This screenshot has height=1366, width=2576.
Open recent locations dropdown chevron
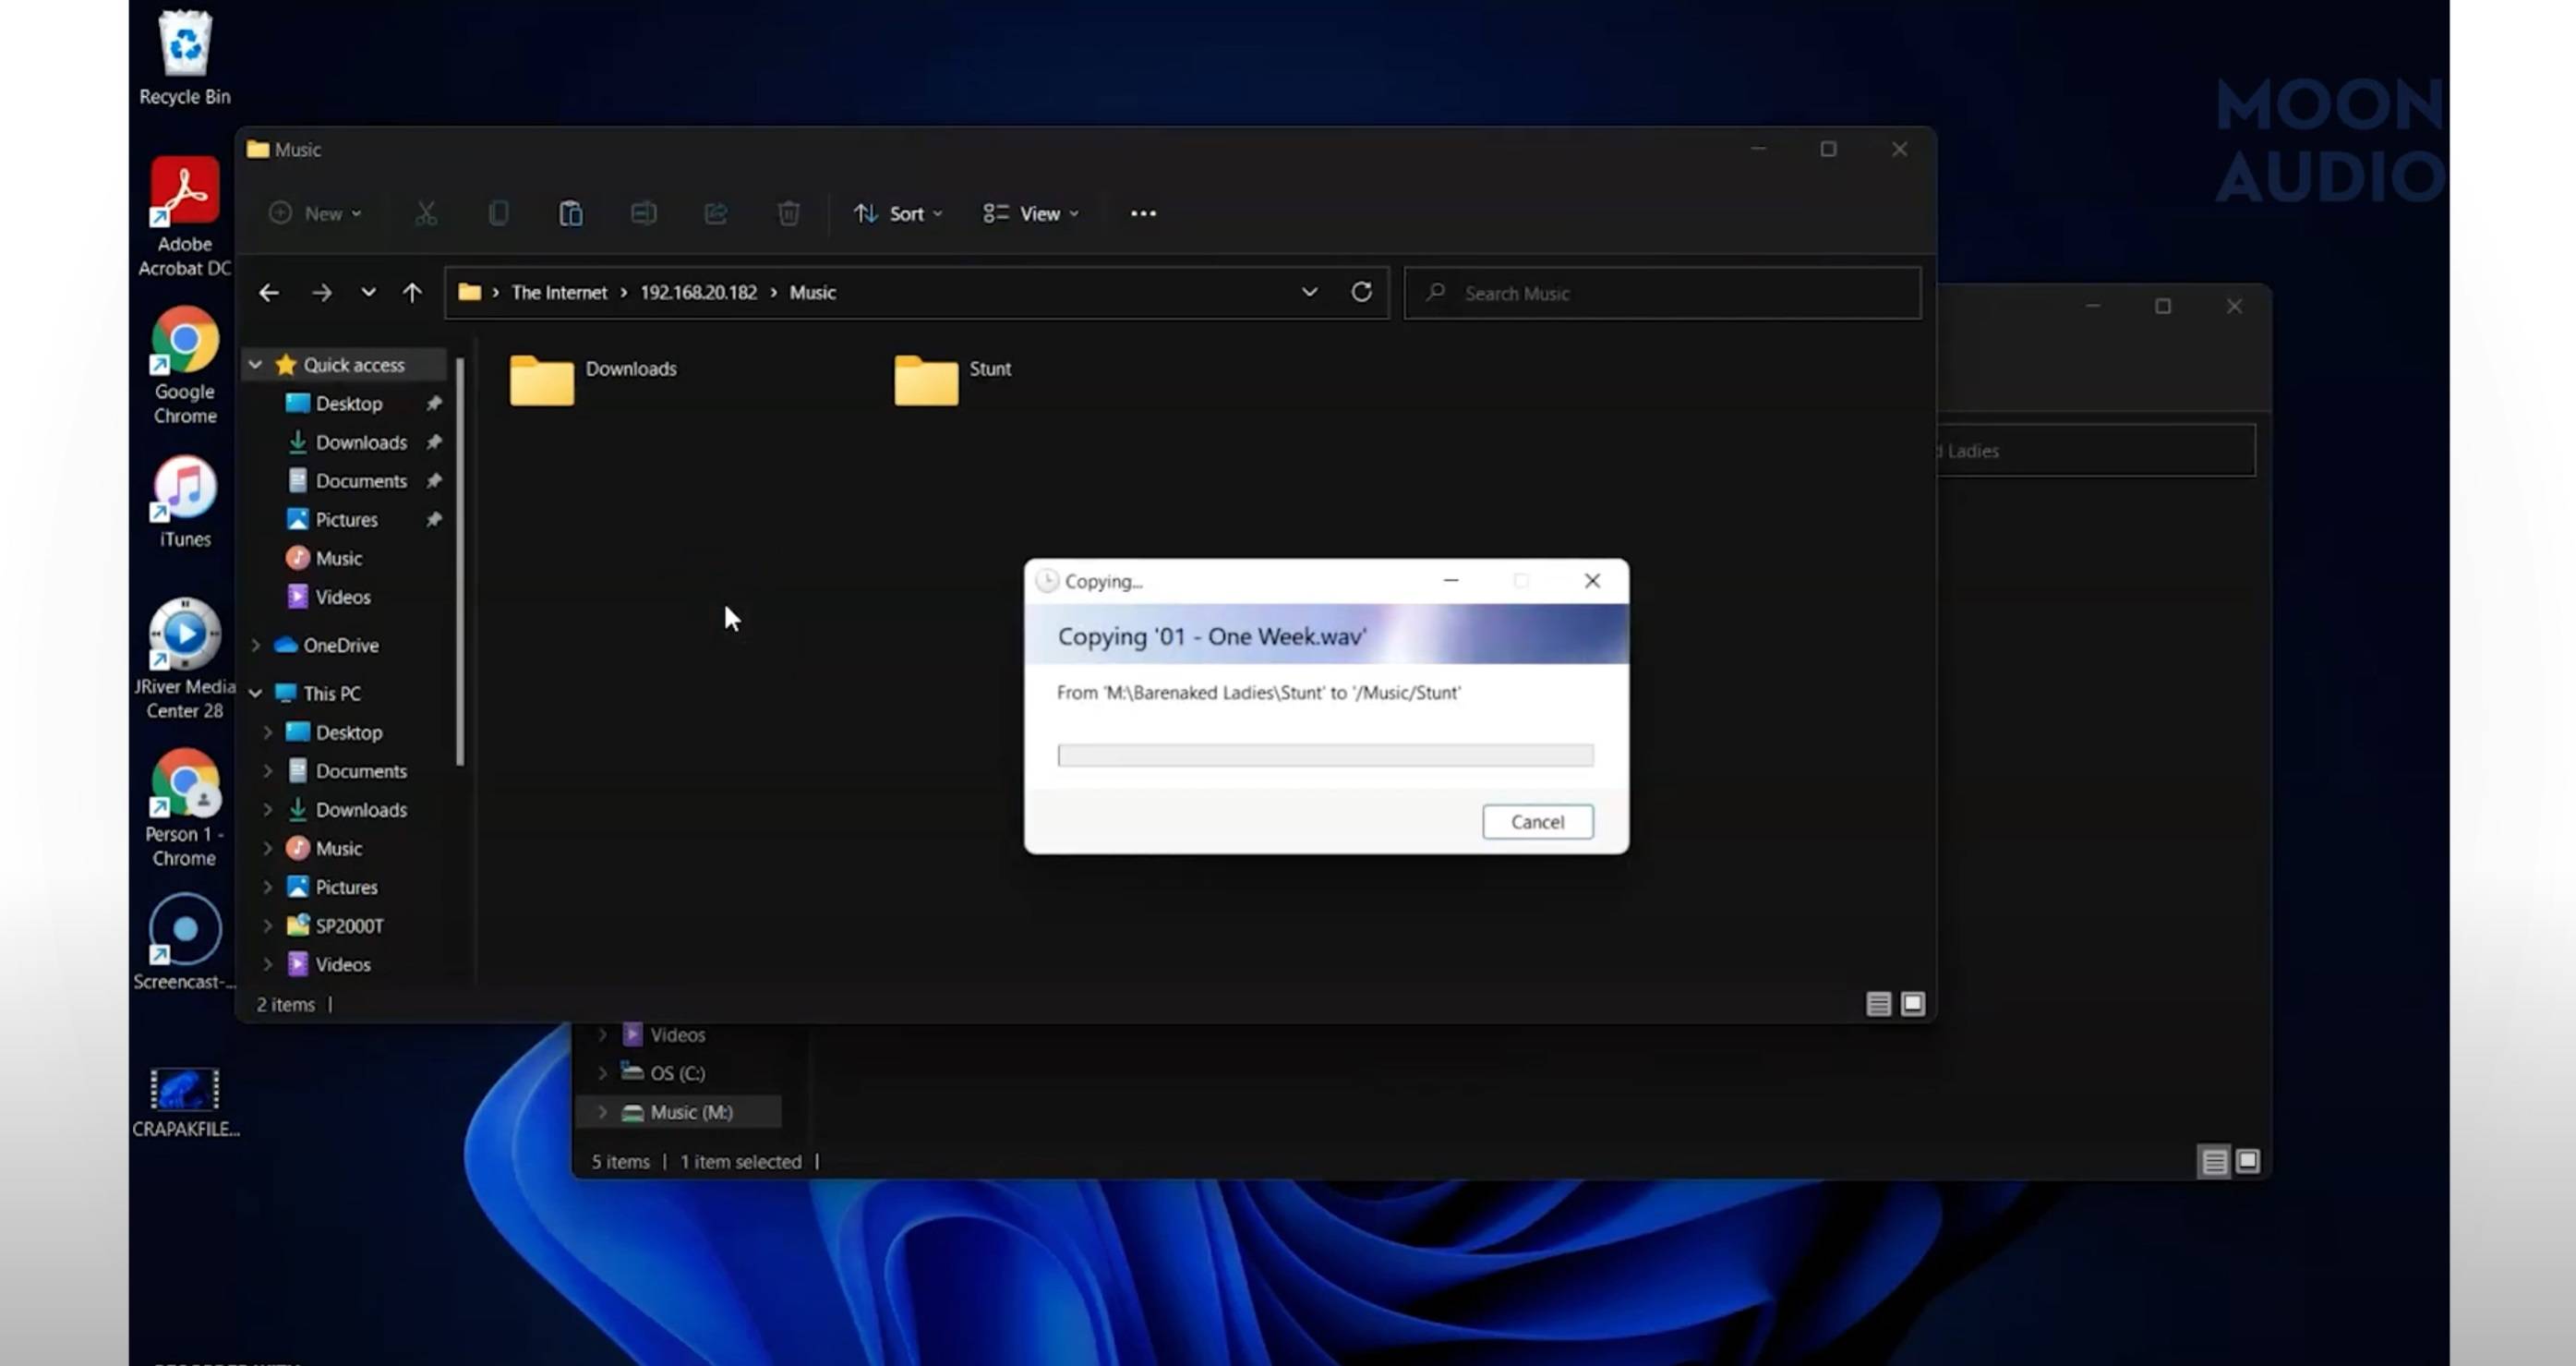[368, 292]
